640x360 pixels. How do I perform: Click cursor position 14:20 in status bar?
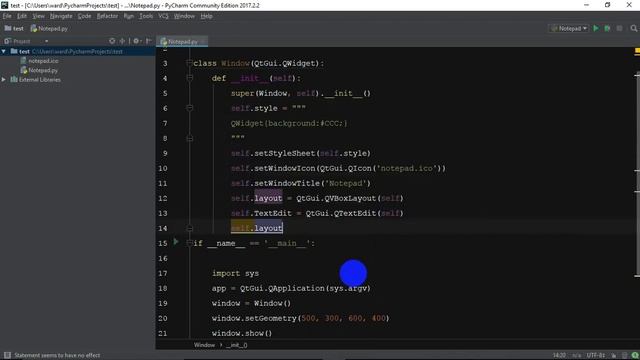(x=559, y=356)
